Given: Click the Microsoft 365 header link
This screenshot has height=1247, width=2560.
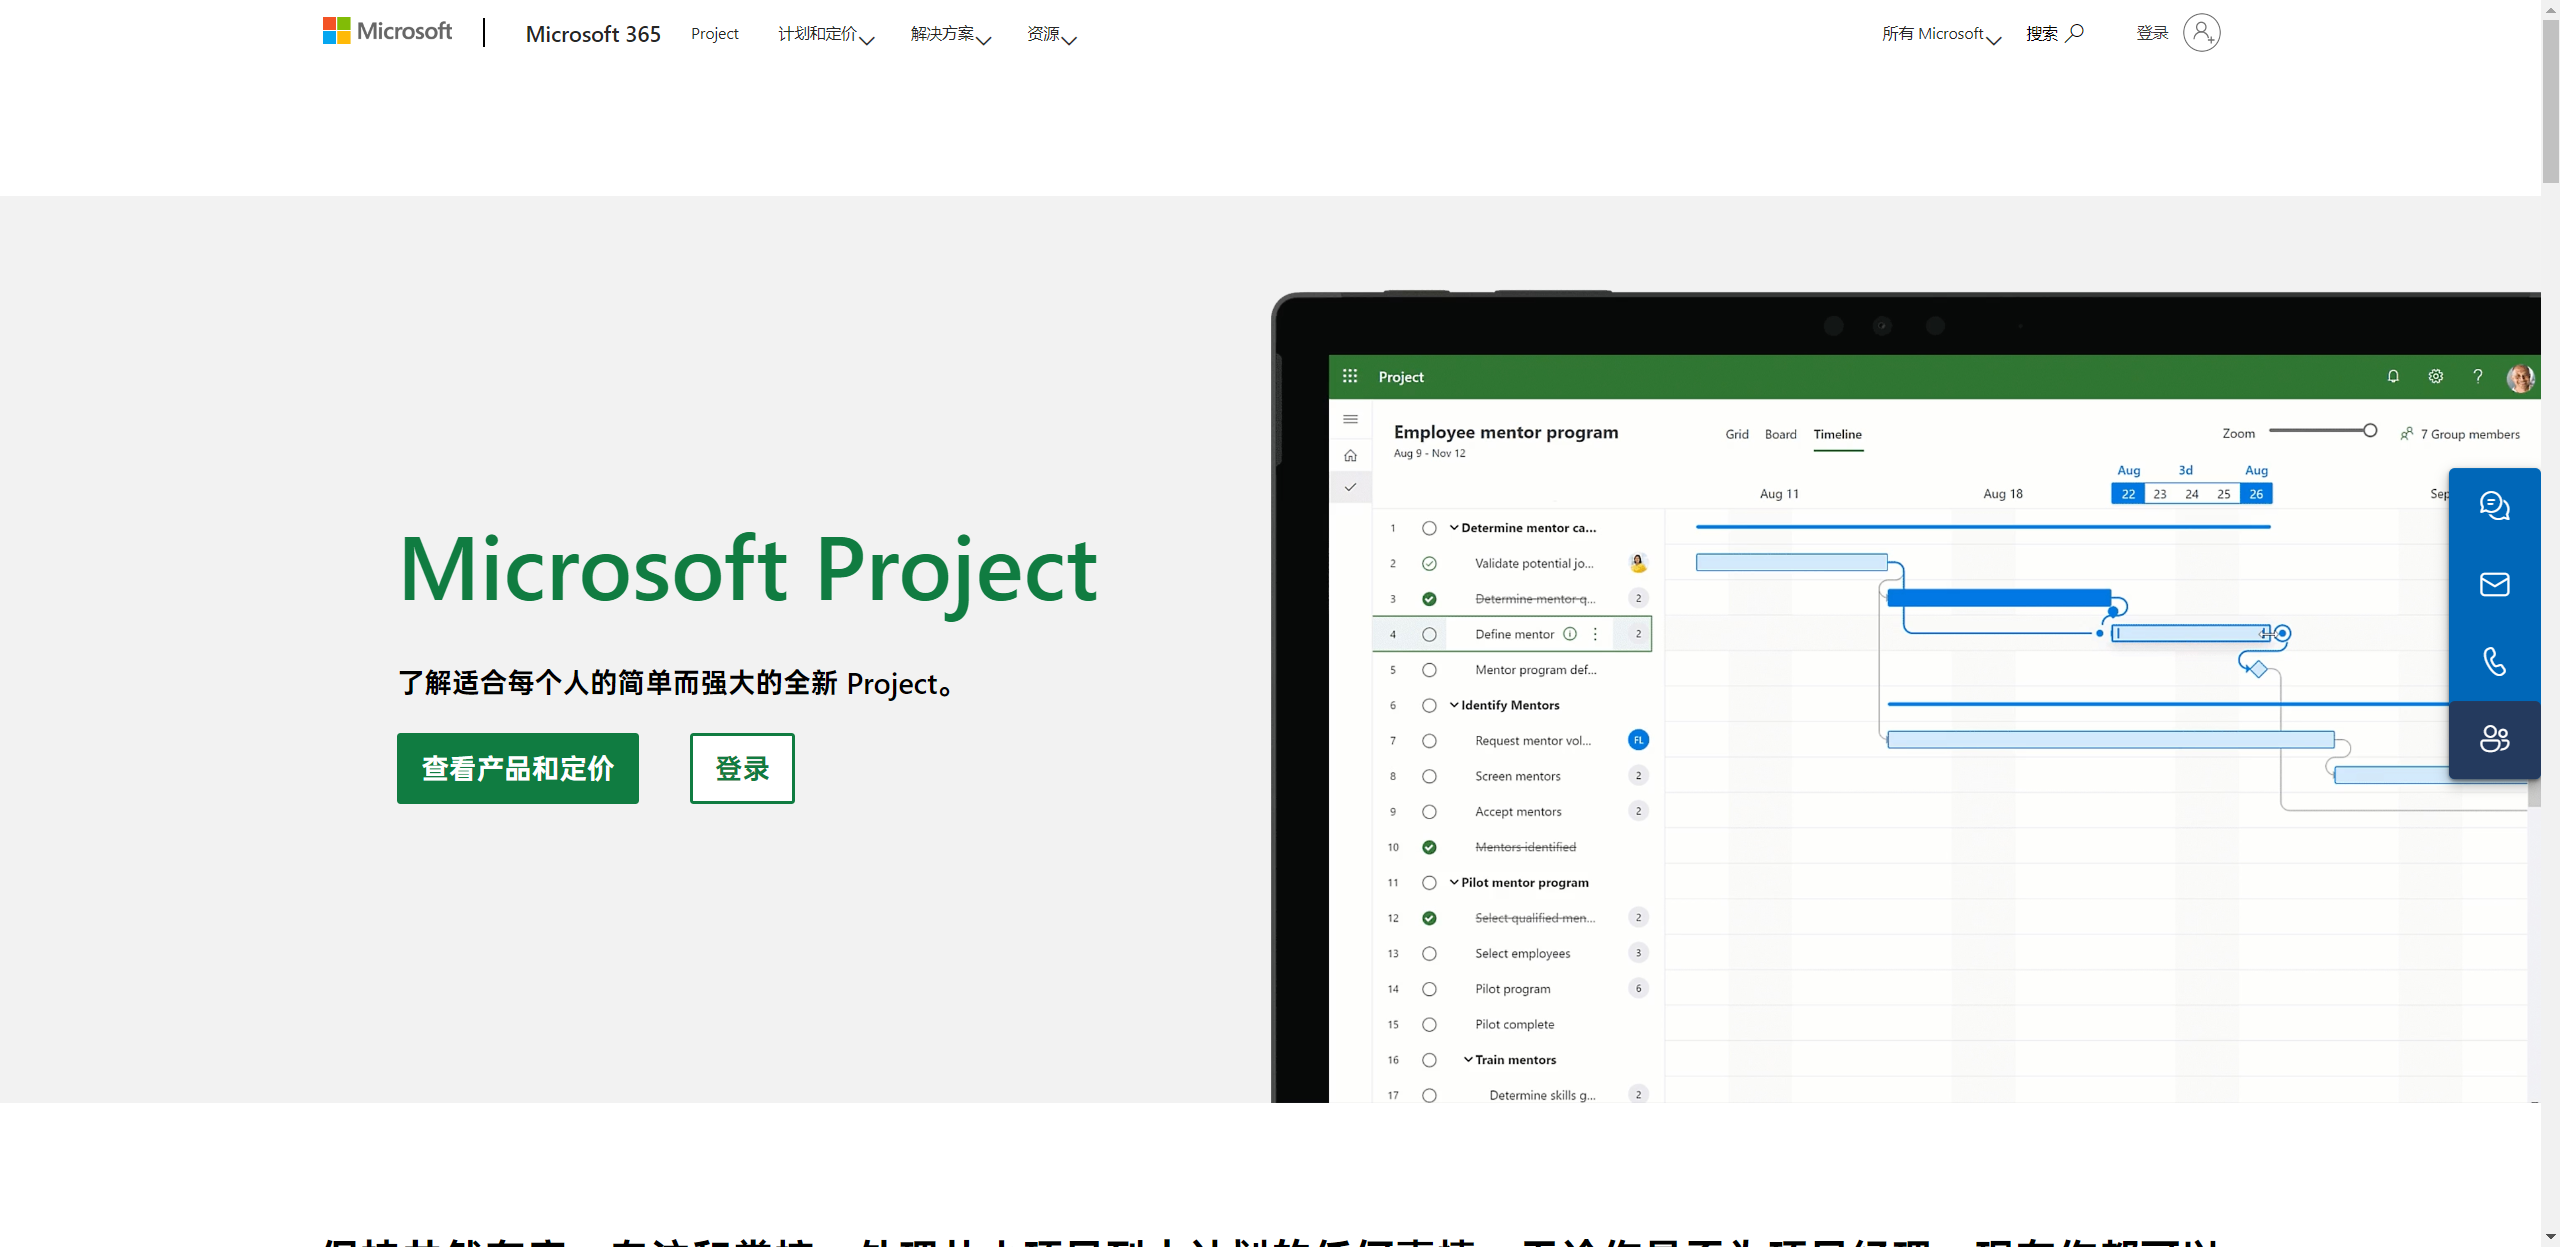Looking at the screenshot, I should point(593,34).
